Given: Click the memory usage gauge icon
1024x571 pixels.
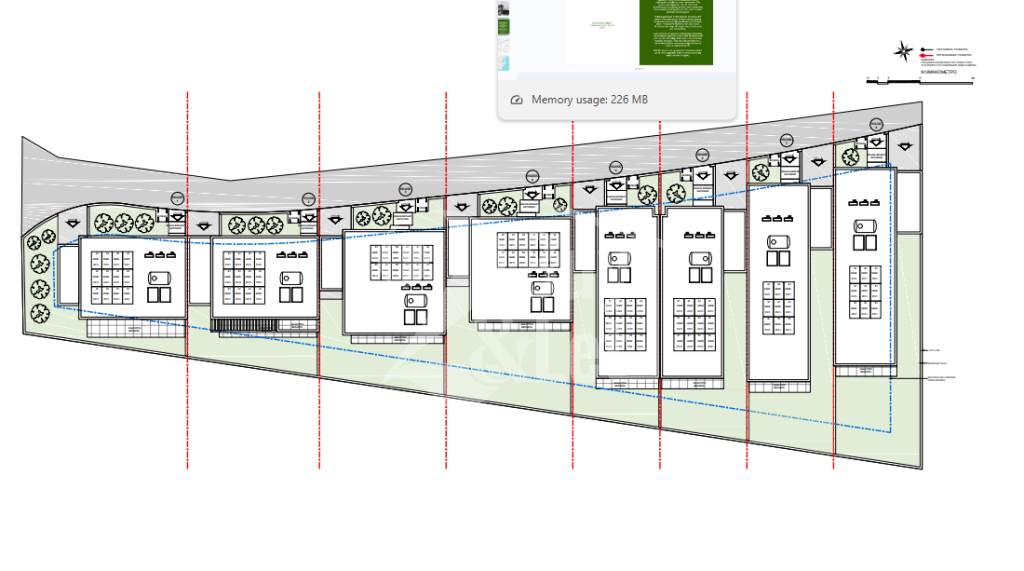Looking at the screenshot, I should [x=517, y=100].
